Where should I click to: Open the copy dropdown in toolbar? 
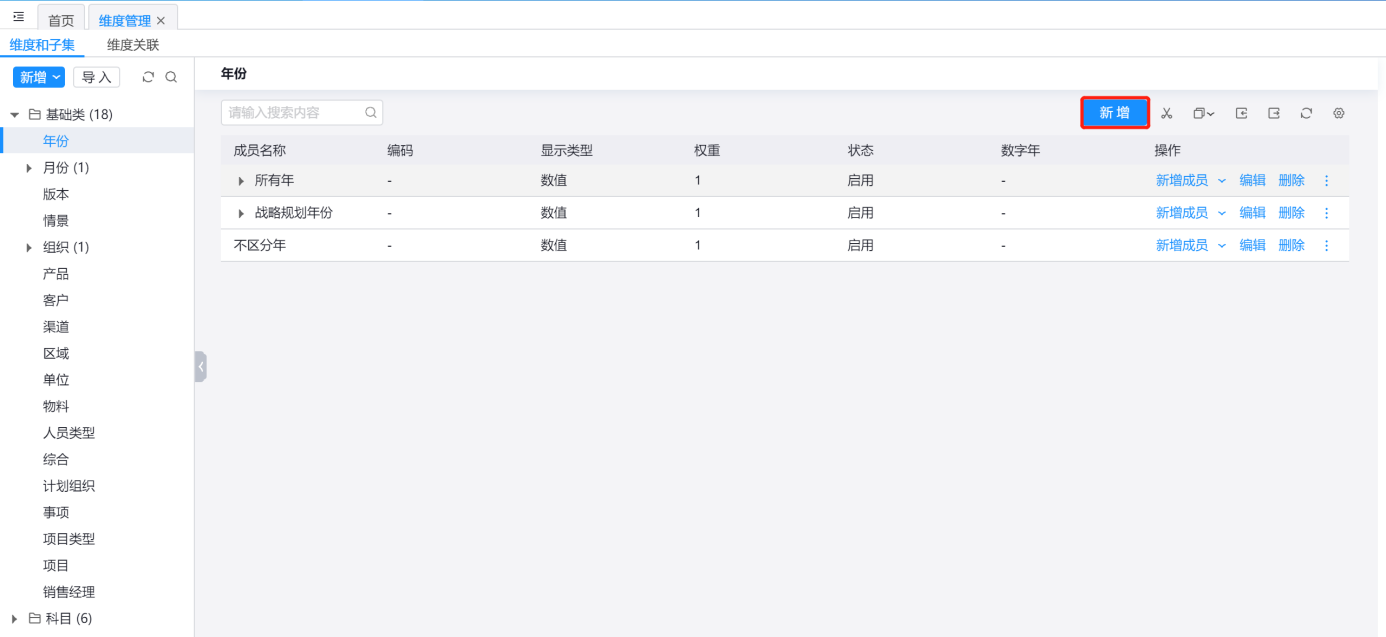coord(1203,113)
